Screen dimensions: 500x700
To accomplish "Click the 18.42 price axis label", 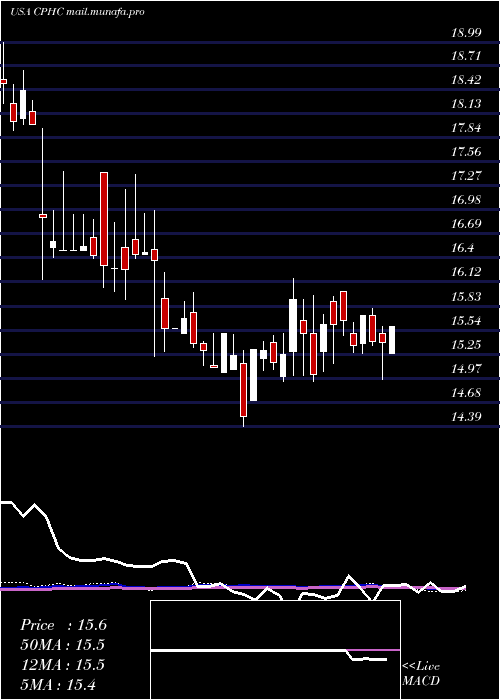I will pyautogui.click(x=466, y=80).
